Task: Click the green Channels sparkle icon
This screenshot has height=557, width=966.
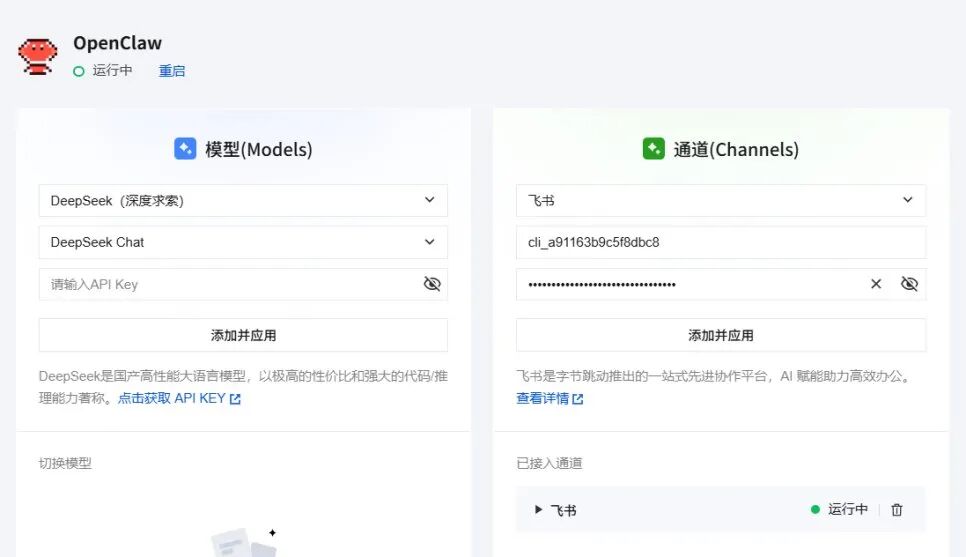Action: tap(654, 148)
